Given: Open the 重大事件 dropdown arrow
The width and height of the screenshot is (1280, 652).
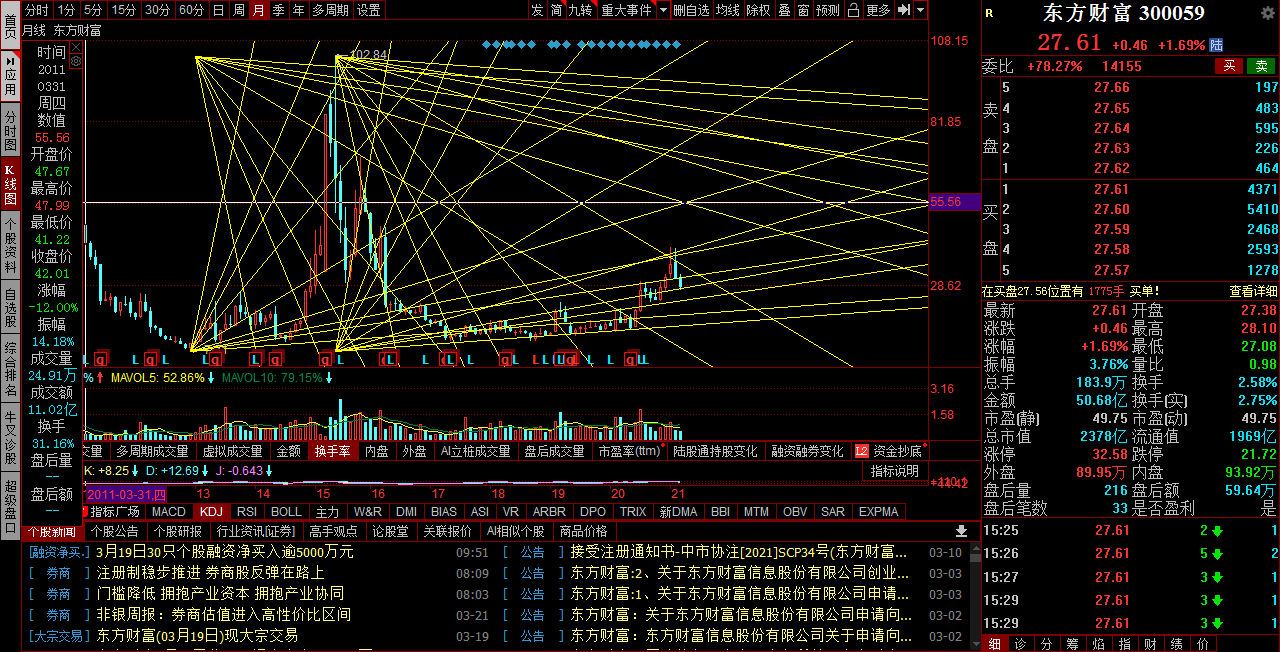Looking at the screenshot, I should 663,10.
